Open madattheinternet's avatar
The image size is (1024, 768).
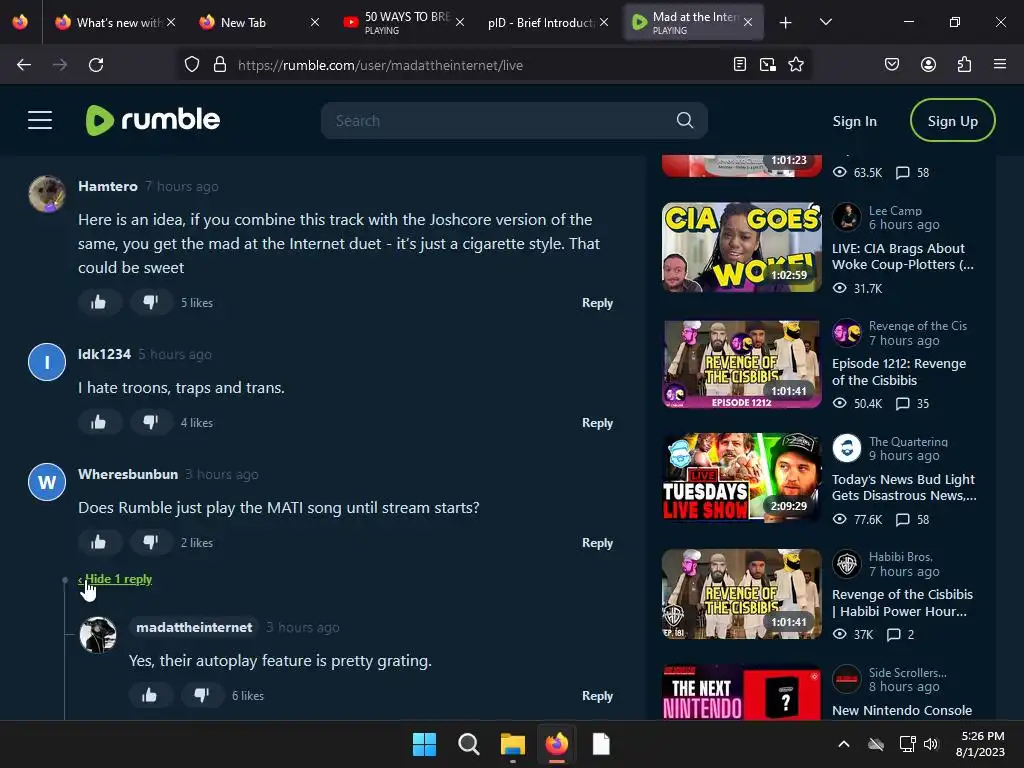pyautogui.click(x=98, y=635)
